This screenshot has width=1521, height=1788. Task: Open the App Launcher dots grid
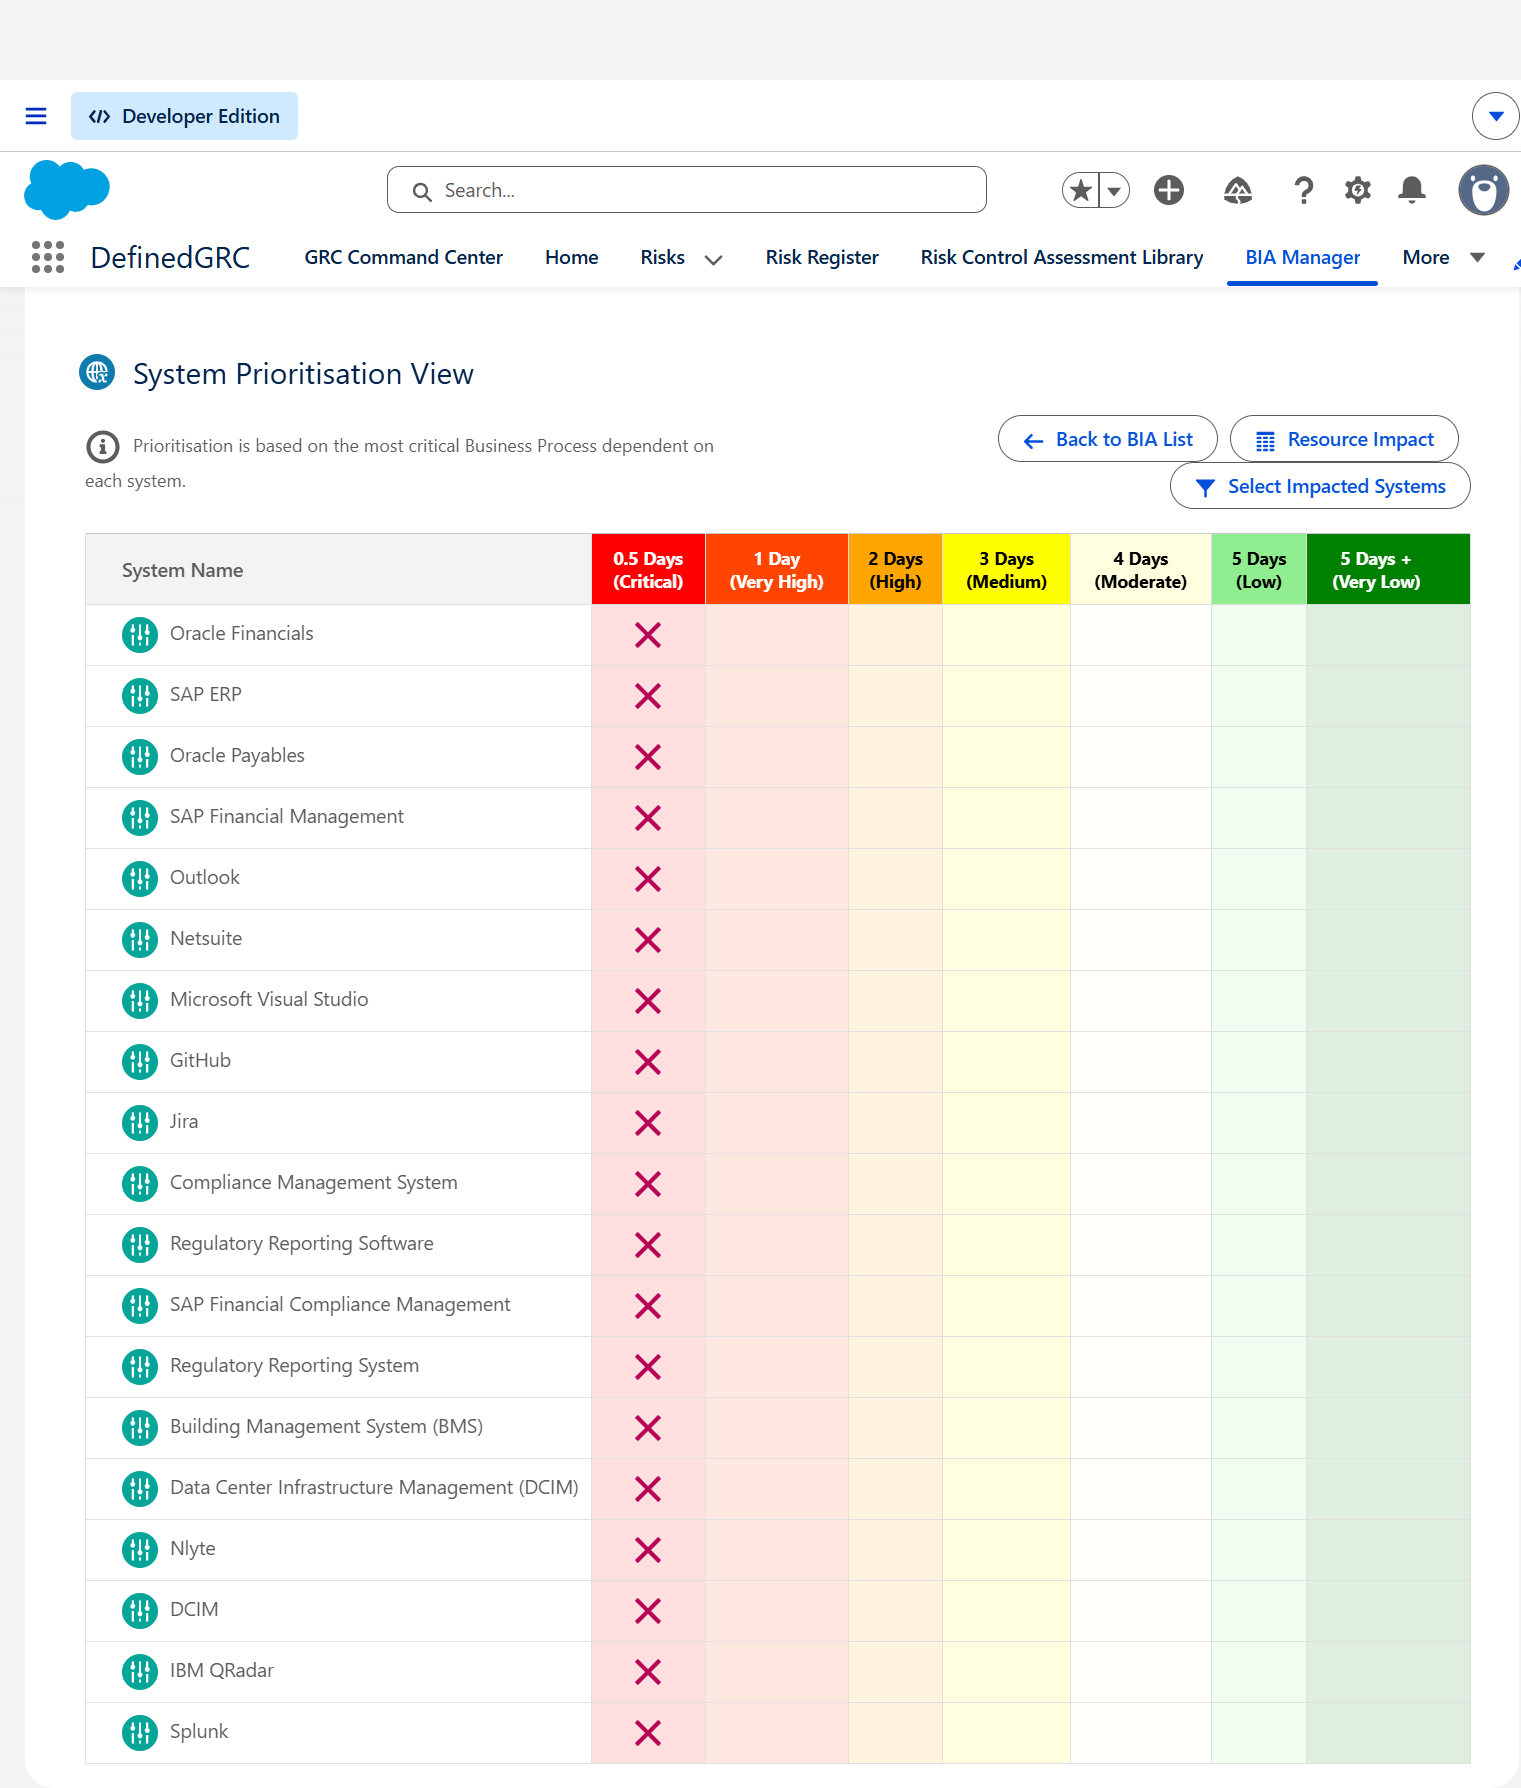click(48, 257)
